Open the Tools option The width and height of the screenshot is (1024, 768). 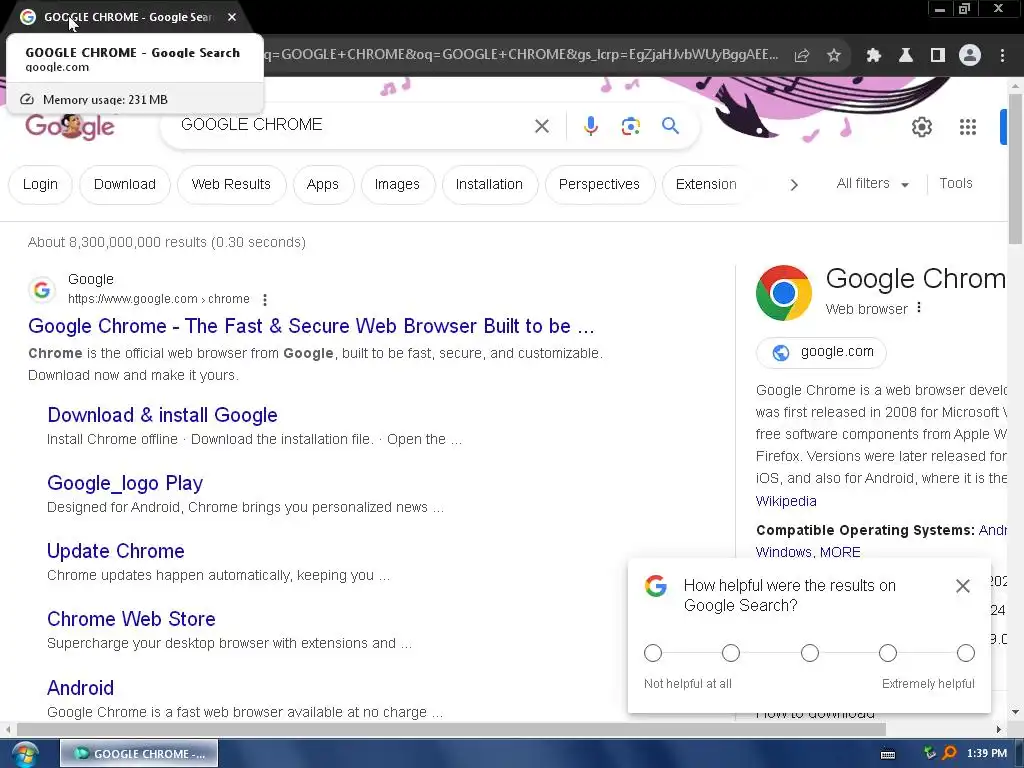(x=955, y=184)
